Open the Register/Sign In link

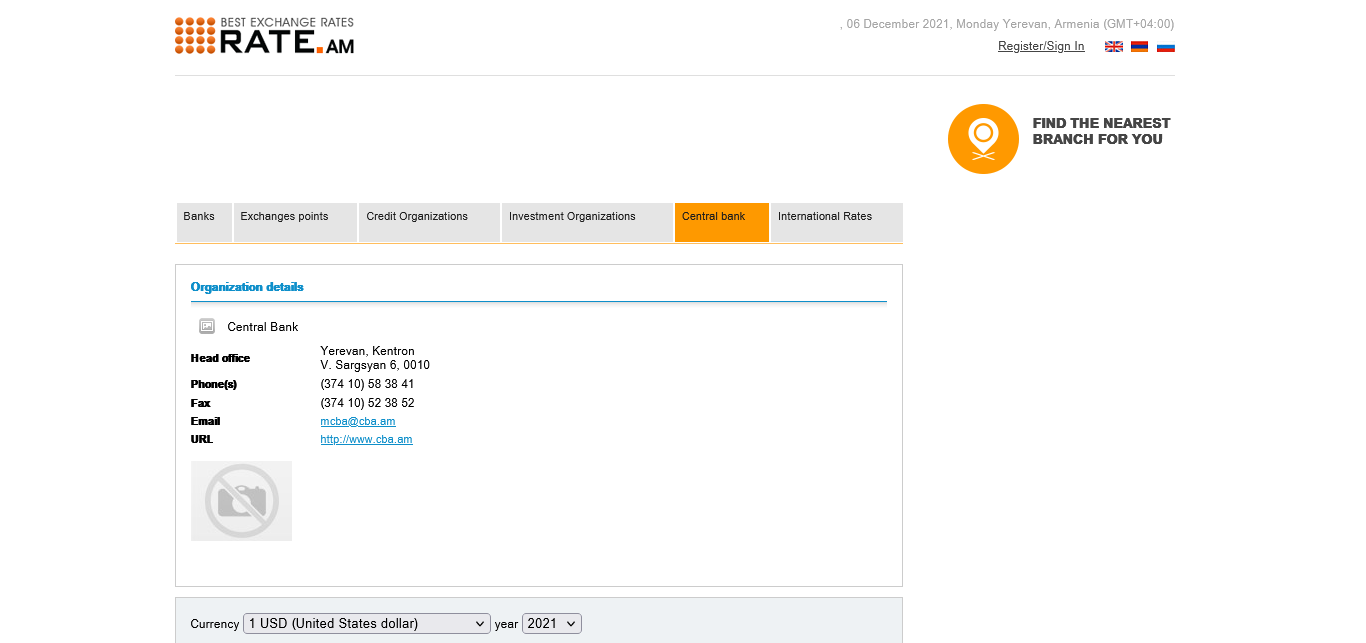[x=1040, y=47]
